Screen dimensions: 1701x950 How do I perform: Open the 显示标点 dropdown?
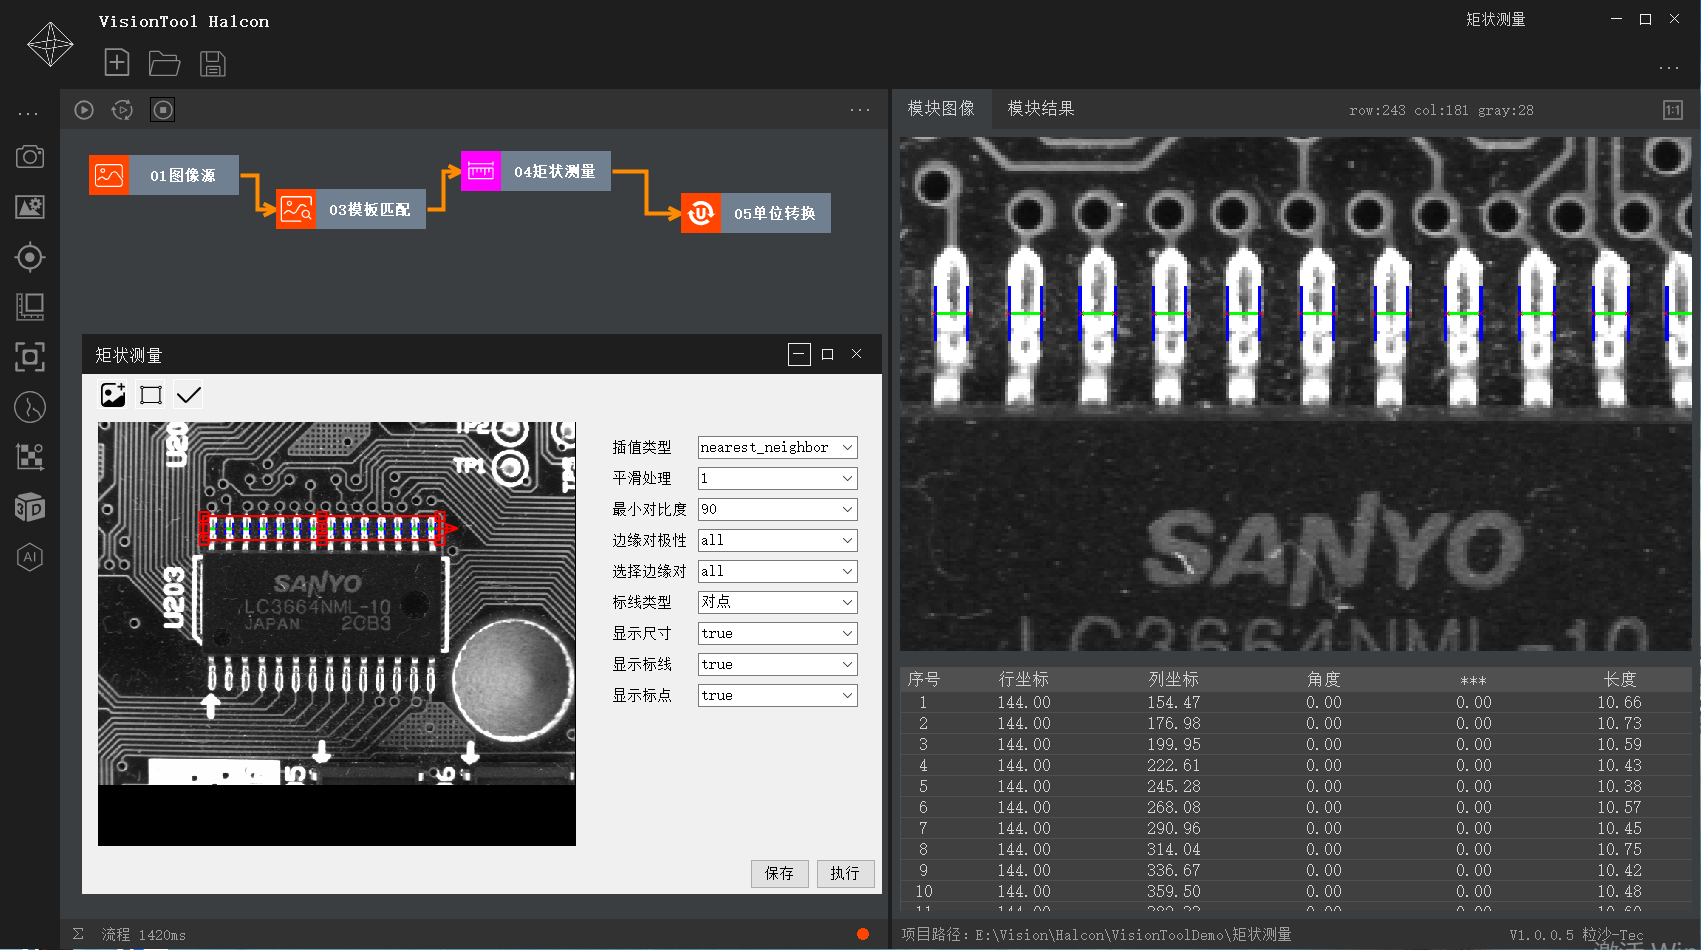click(x=777, y=695)
